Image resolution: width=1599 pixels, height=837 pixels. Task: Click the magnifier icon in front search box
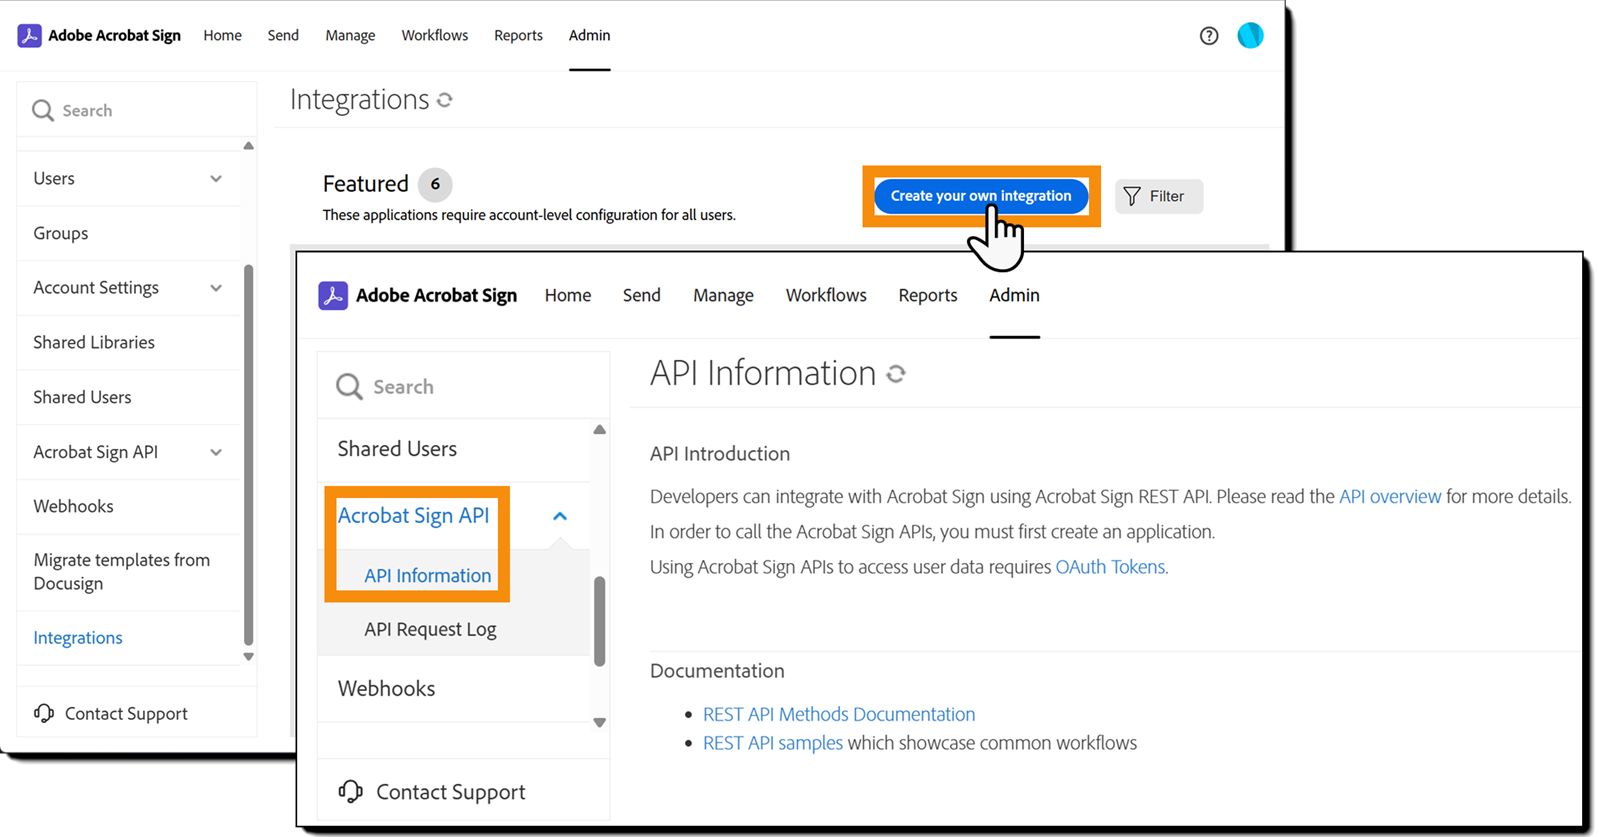[349, 387]
